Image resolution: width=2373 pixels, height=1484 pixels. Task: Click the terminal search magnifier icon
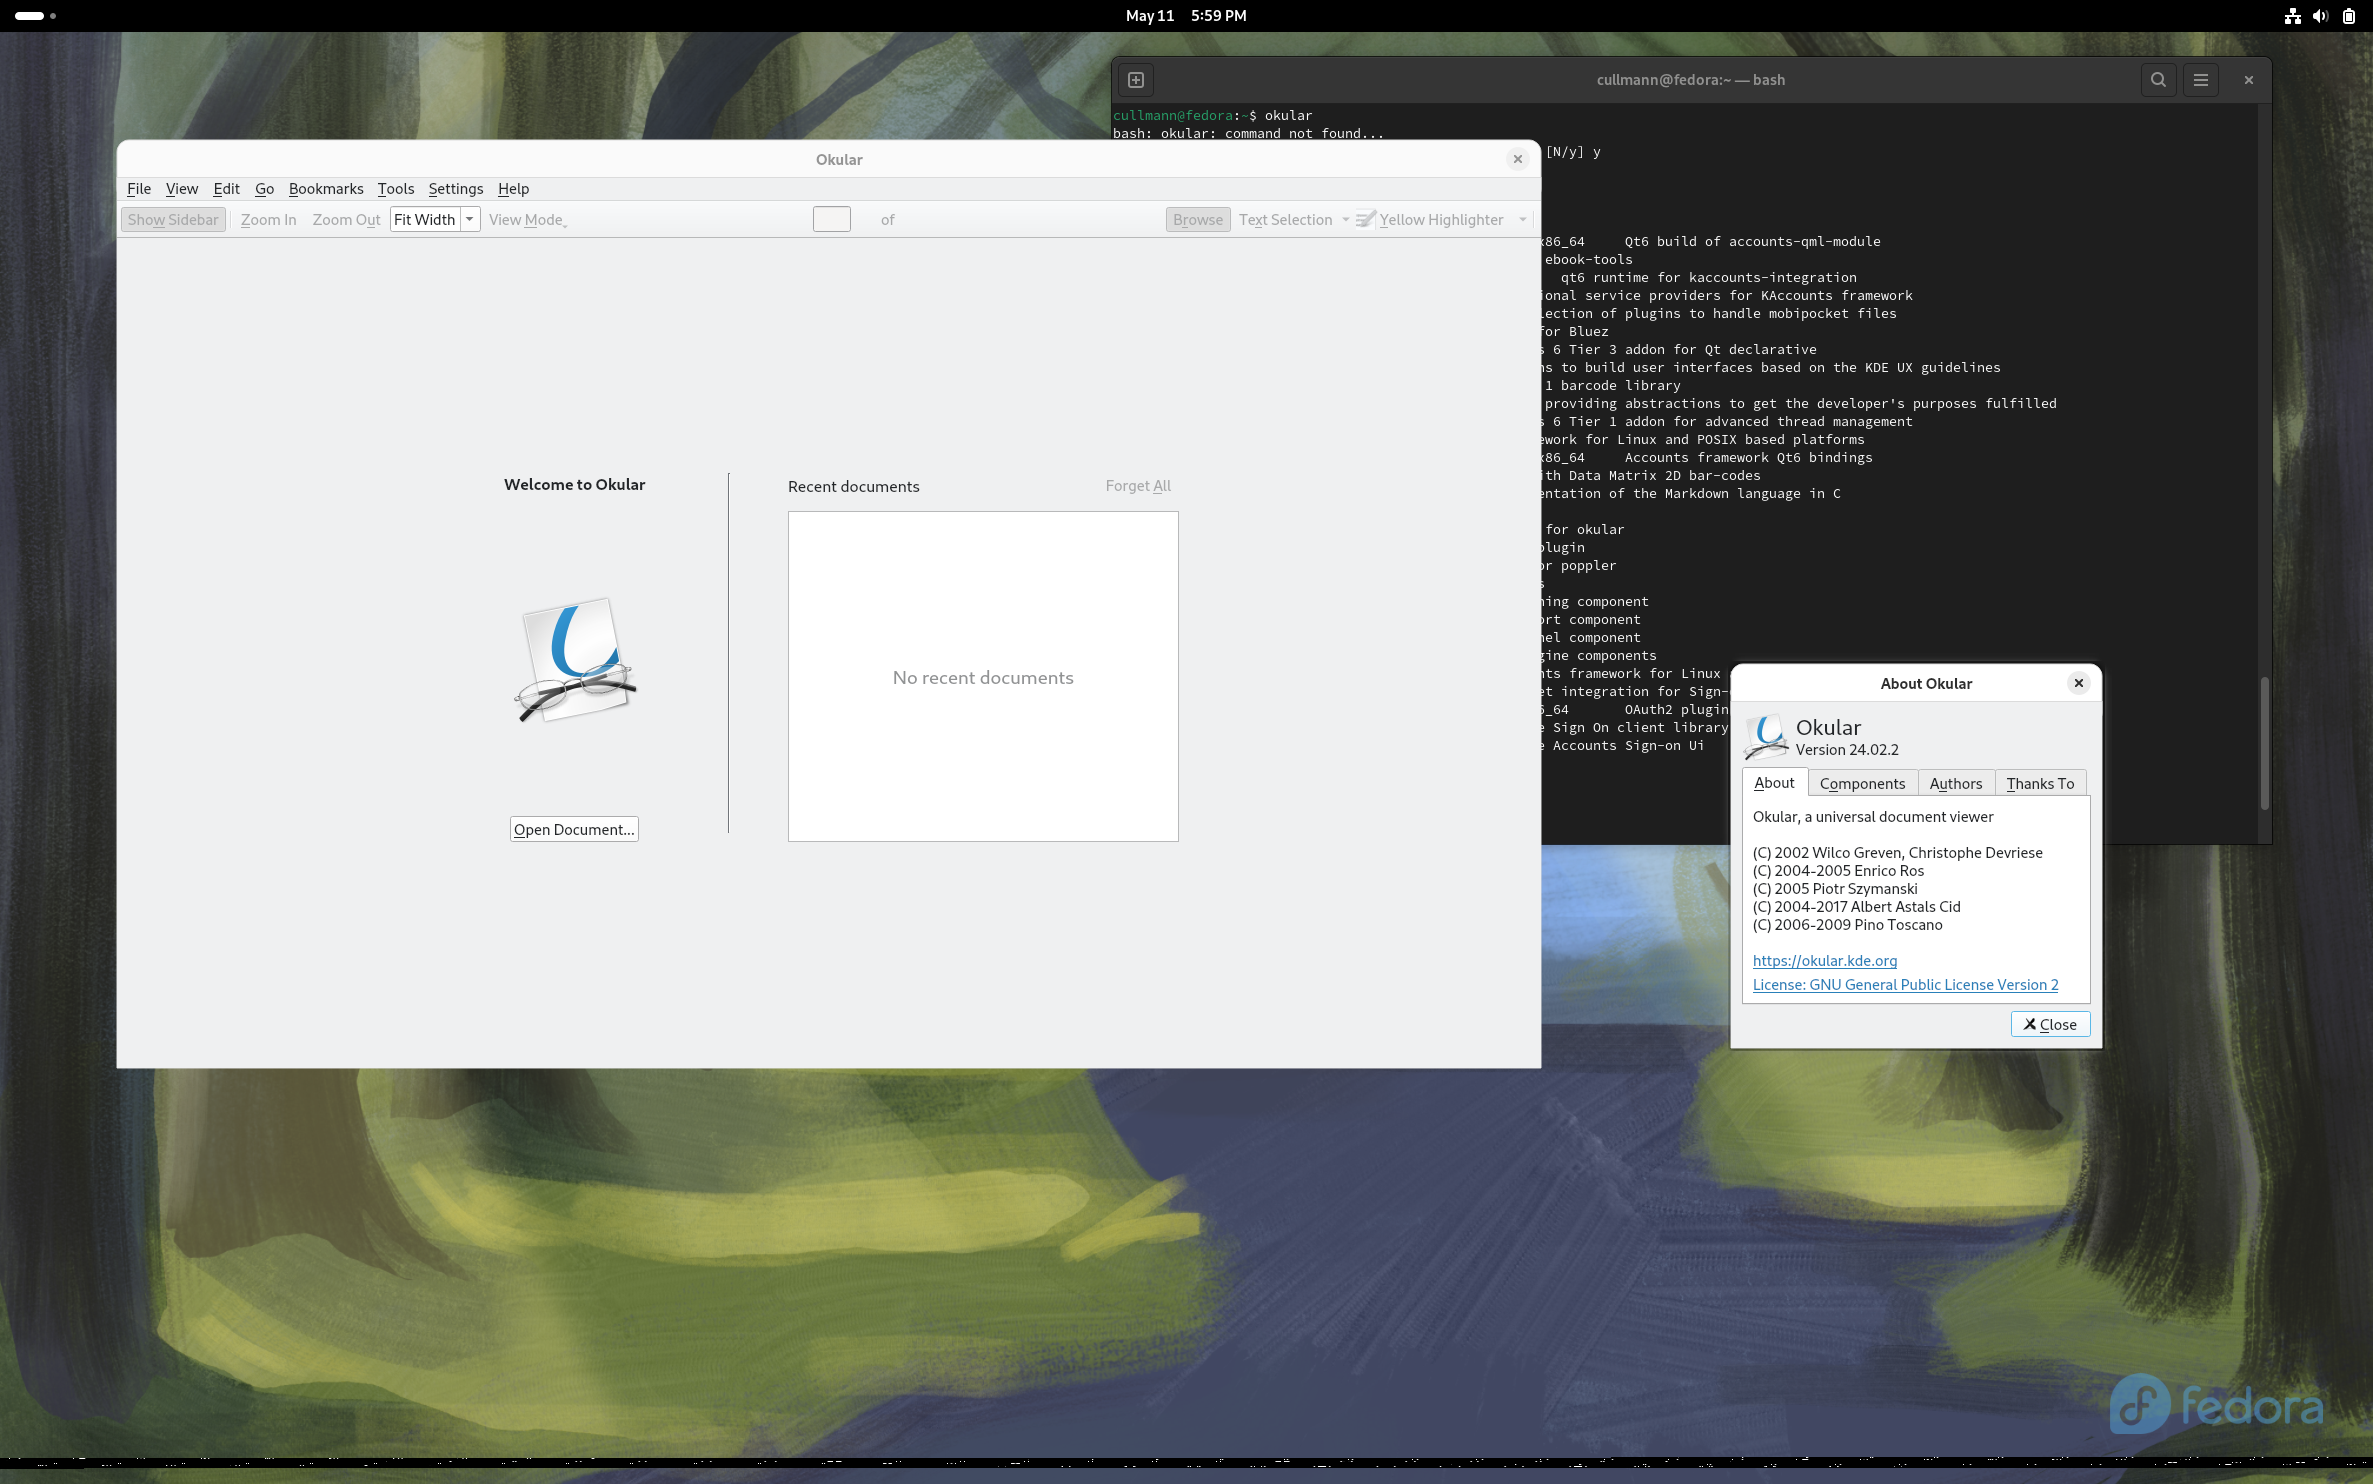click(2158, 80)
